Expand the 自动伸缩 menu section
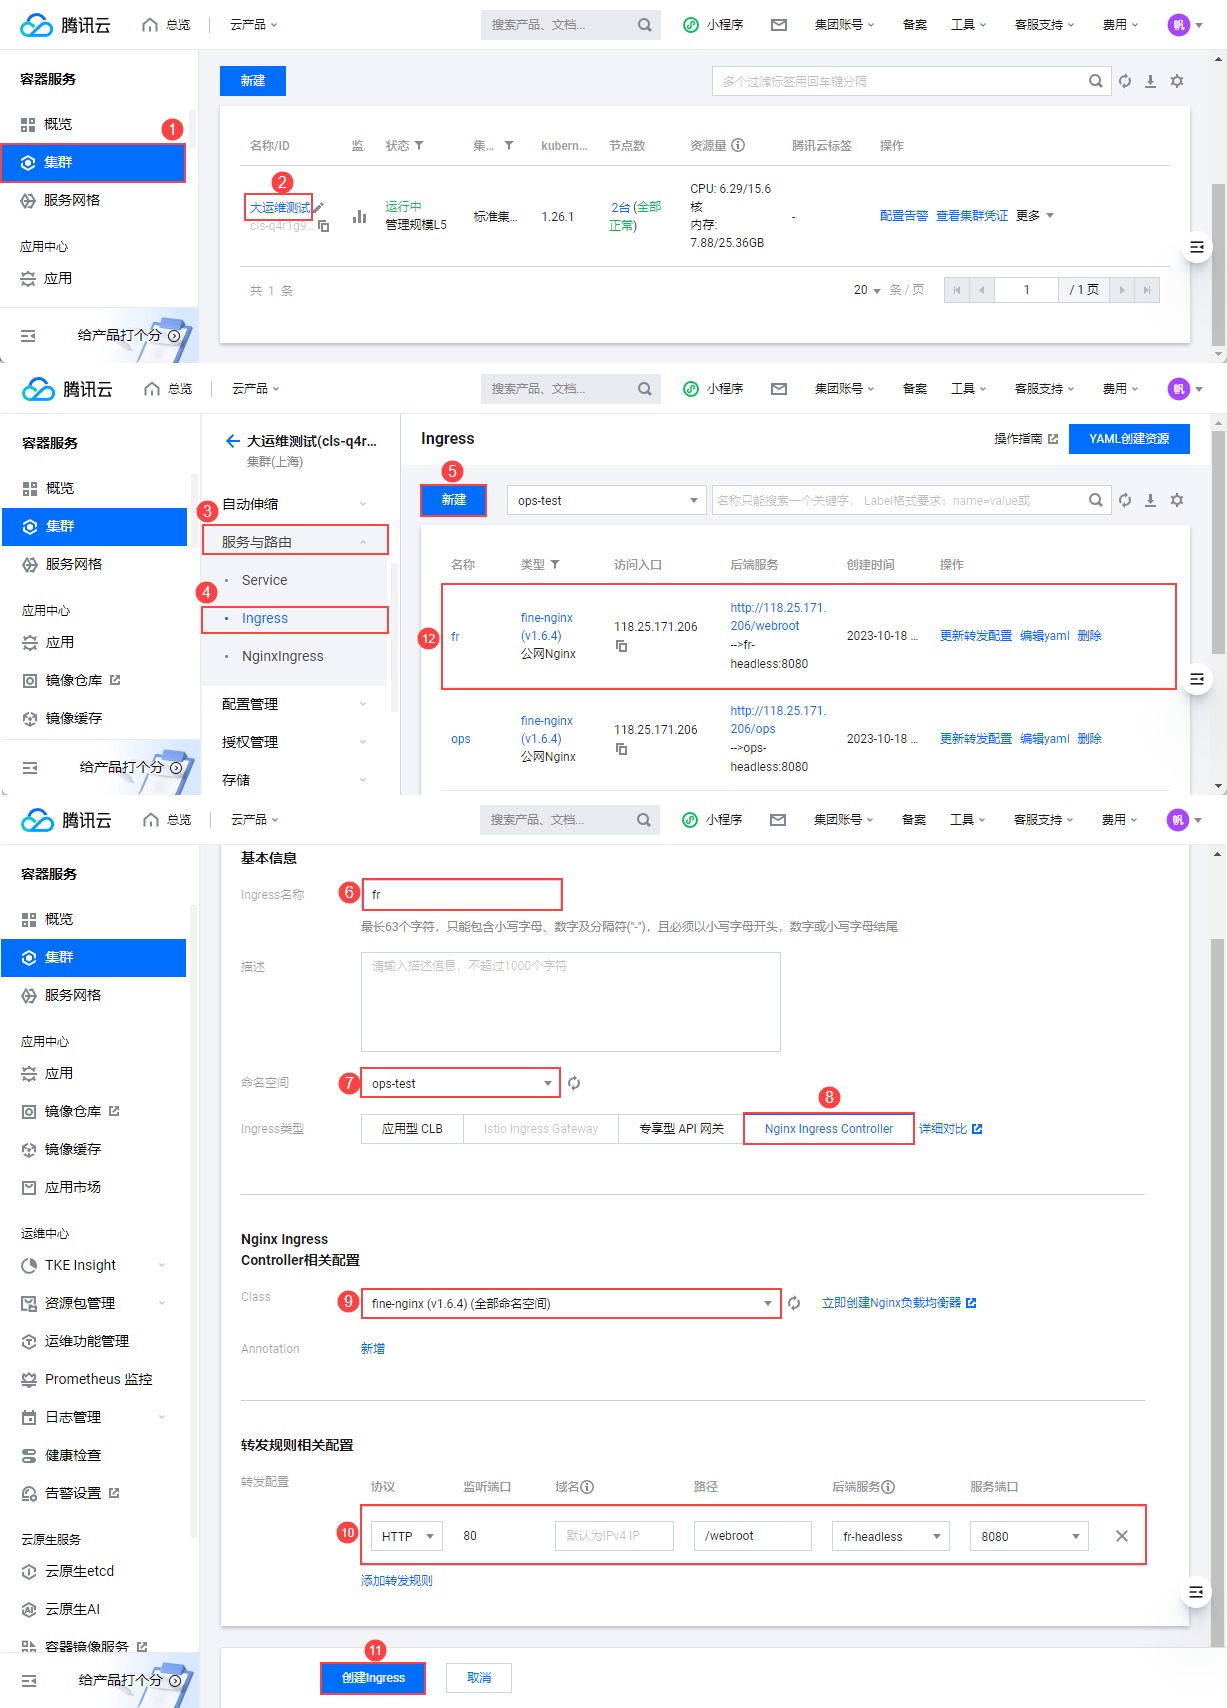1227x1708 pixels. [x=295, y=504]
